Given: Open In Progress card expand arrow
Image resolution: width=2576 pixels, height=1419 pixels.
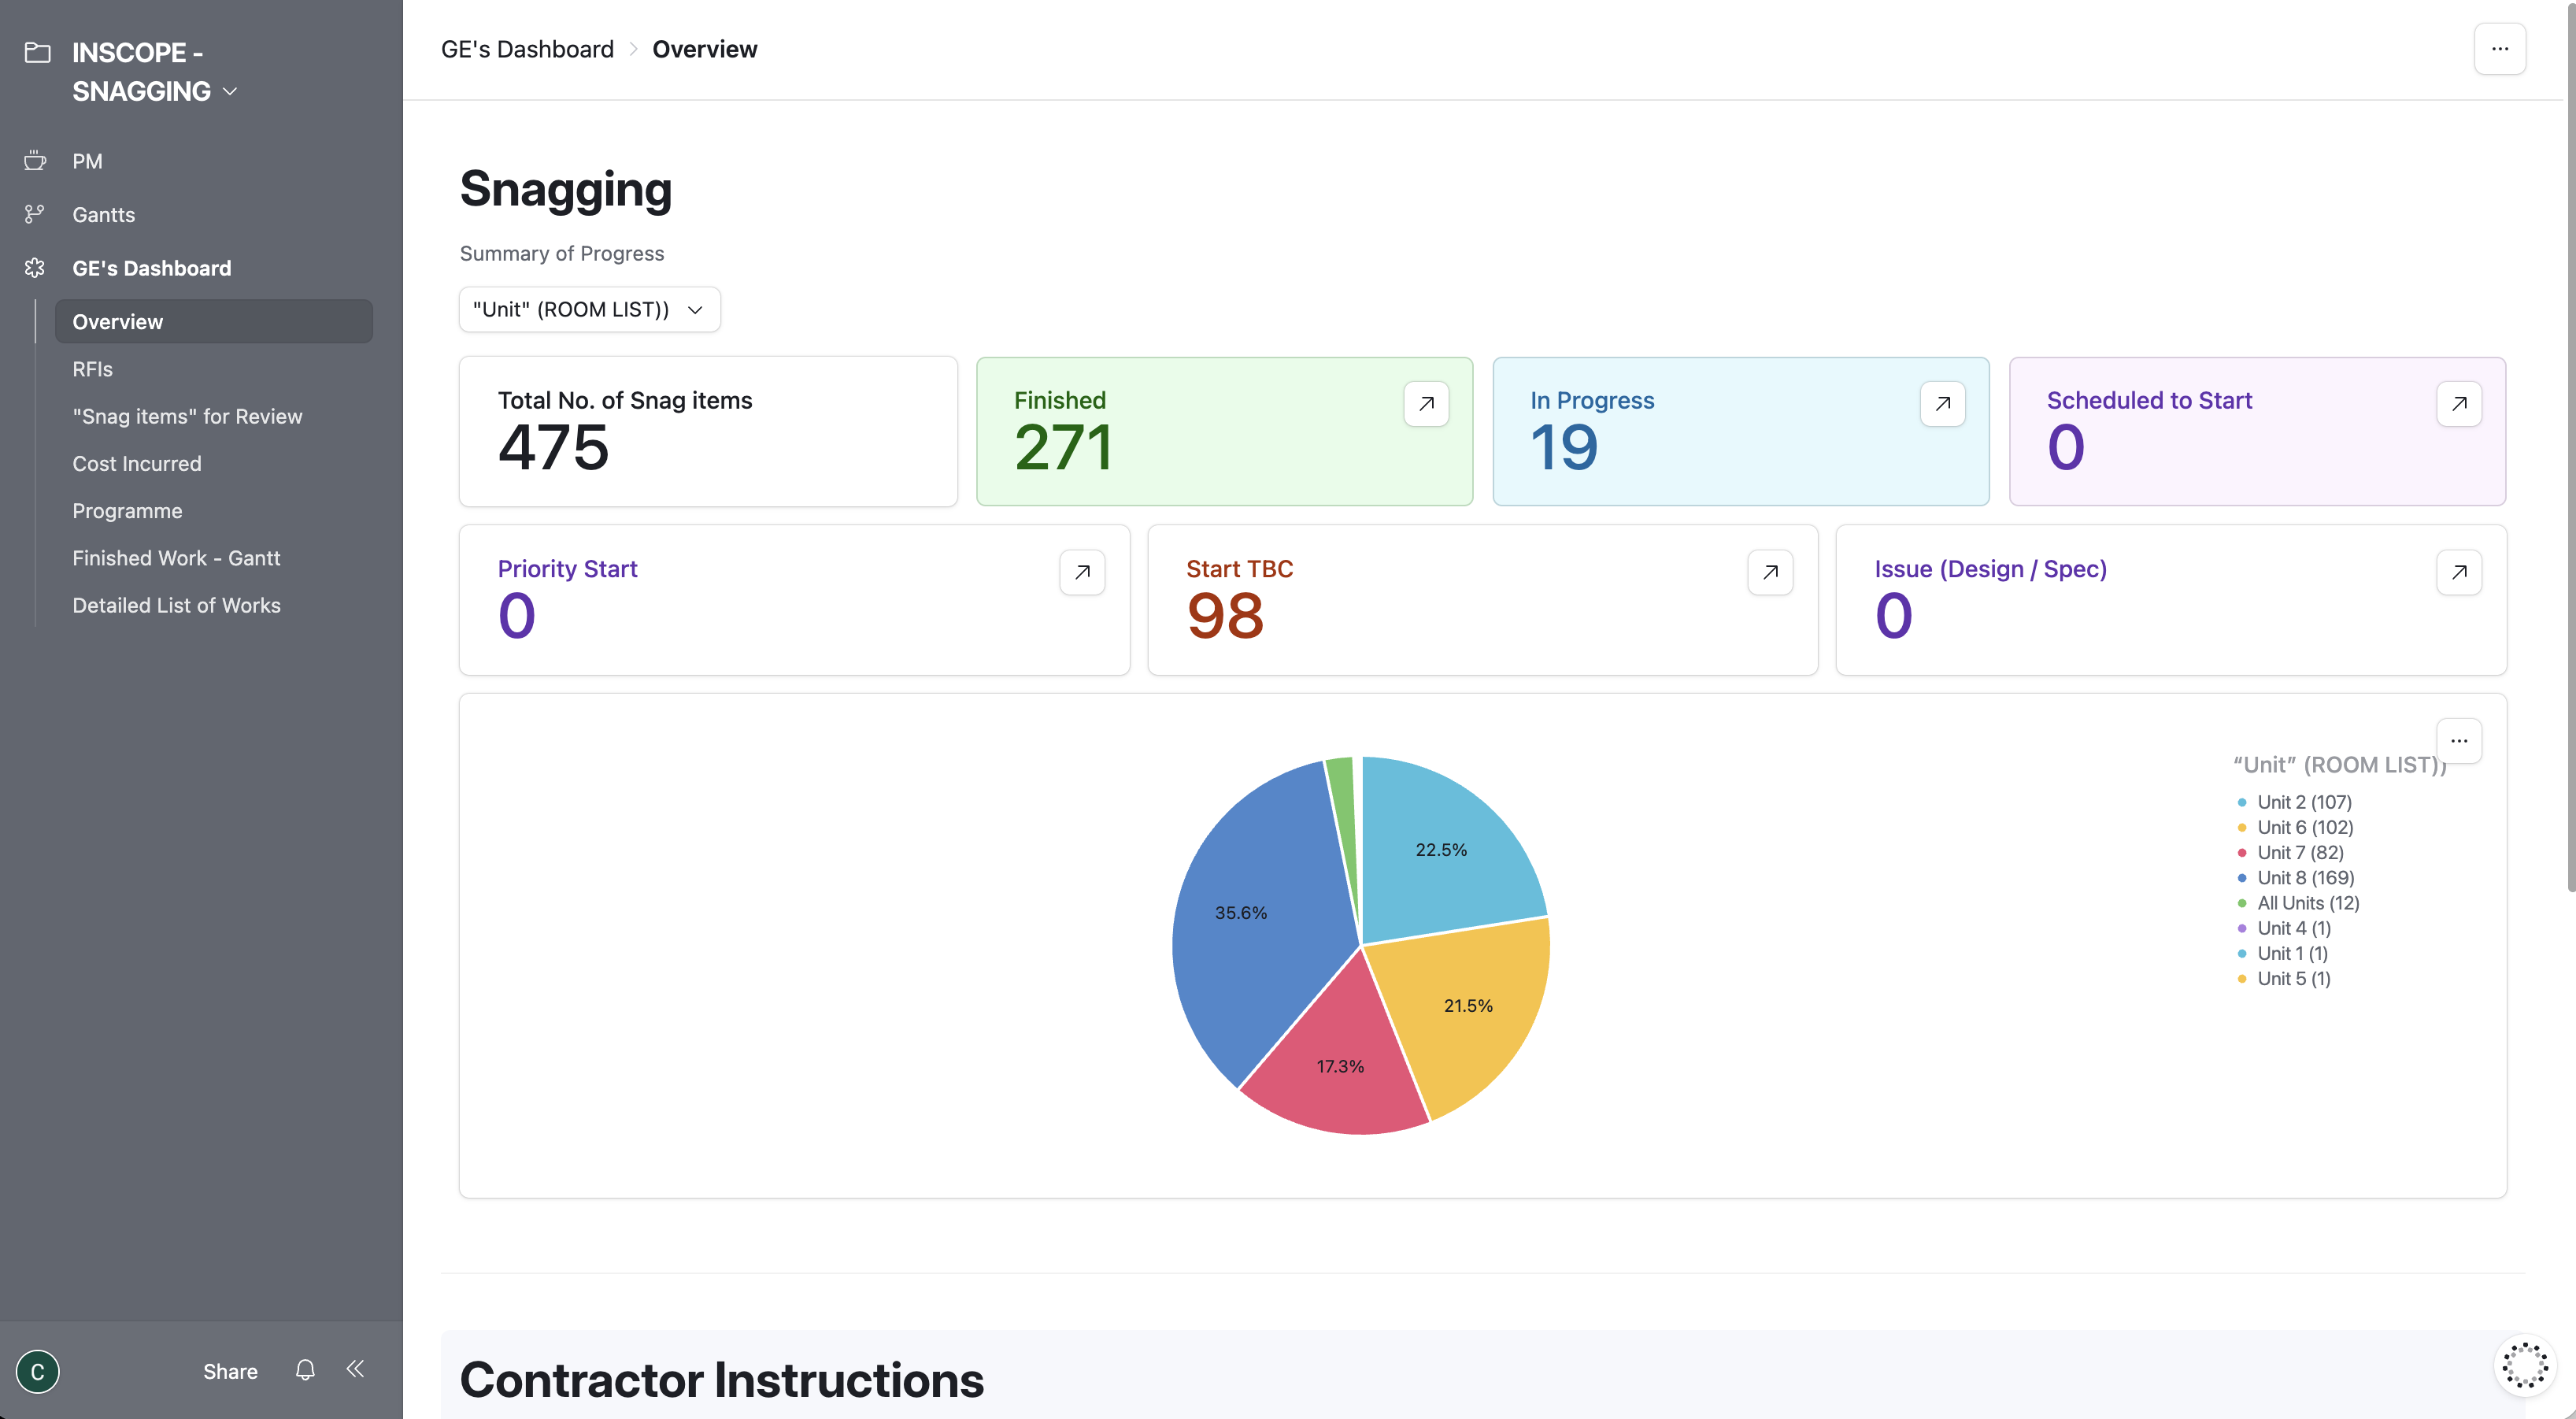Looking at the screenshot, I should pos(1942,404).
